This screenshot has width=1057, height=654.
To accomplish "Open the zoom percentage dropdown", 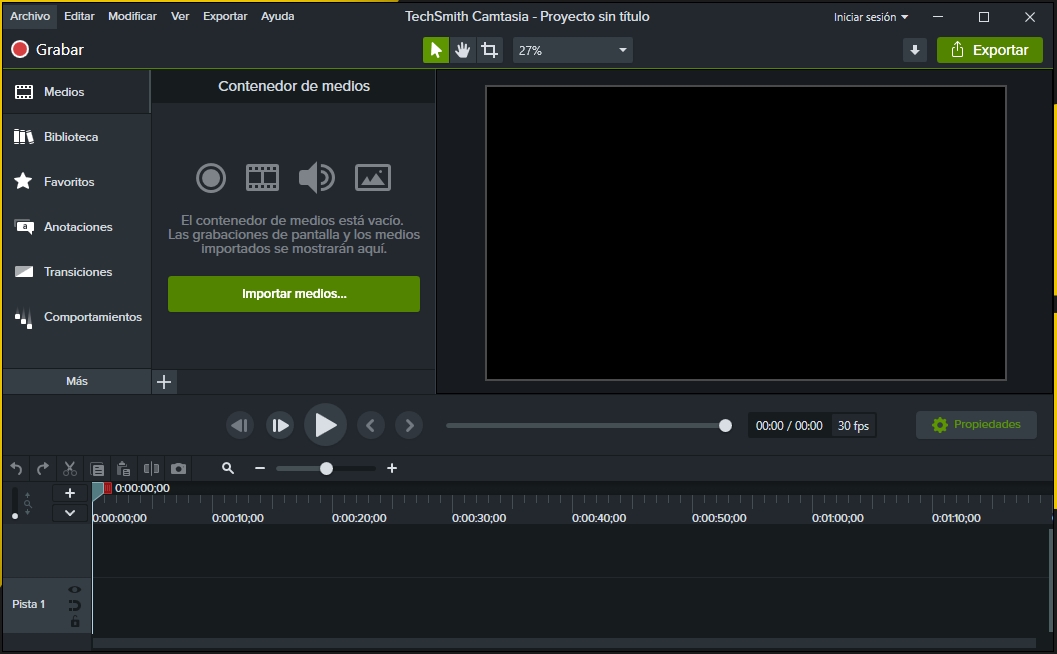I will pyautogui.click(x=572, y=49).
